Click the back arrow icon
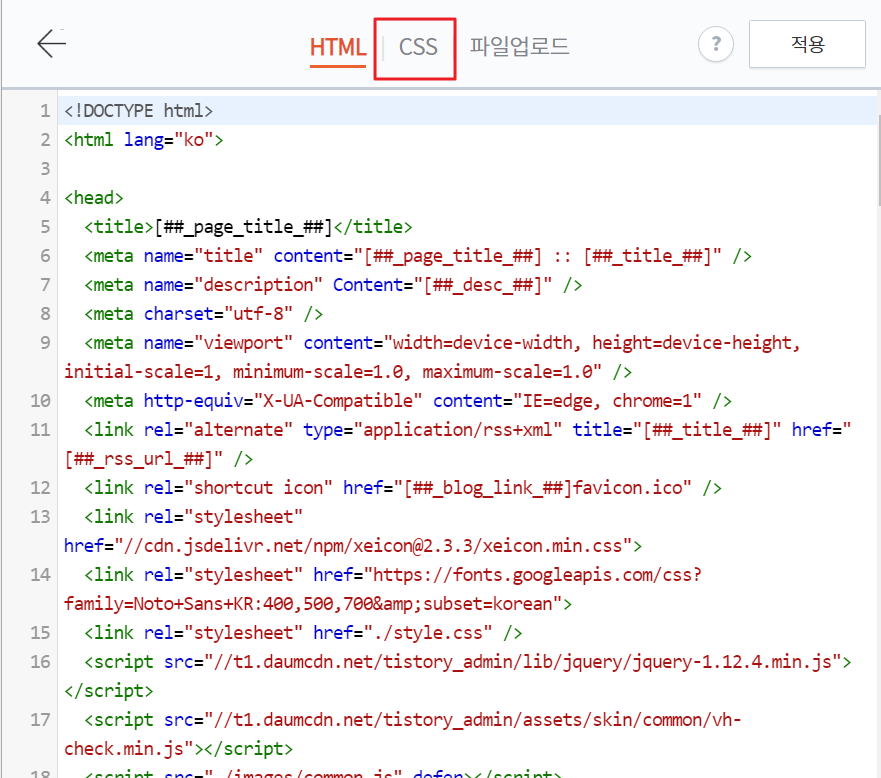Viewport: 881px width, 778px height. (52, 43)
